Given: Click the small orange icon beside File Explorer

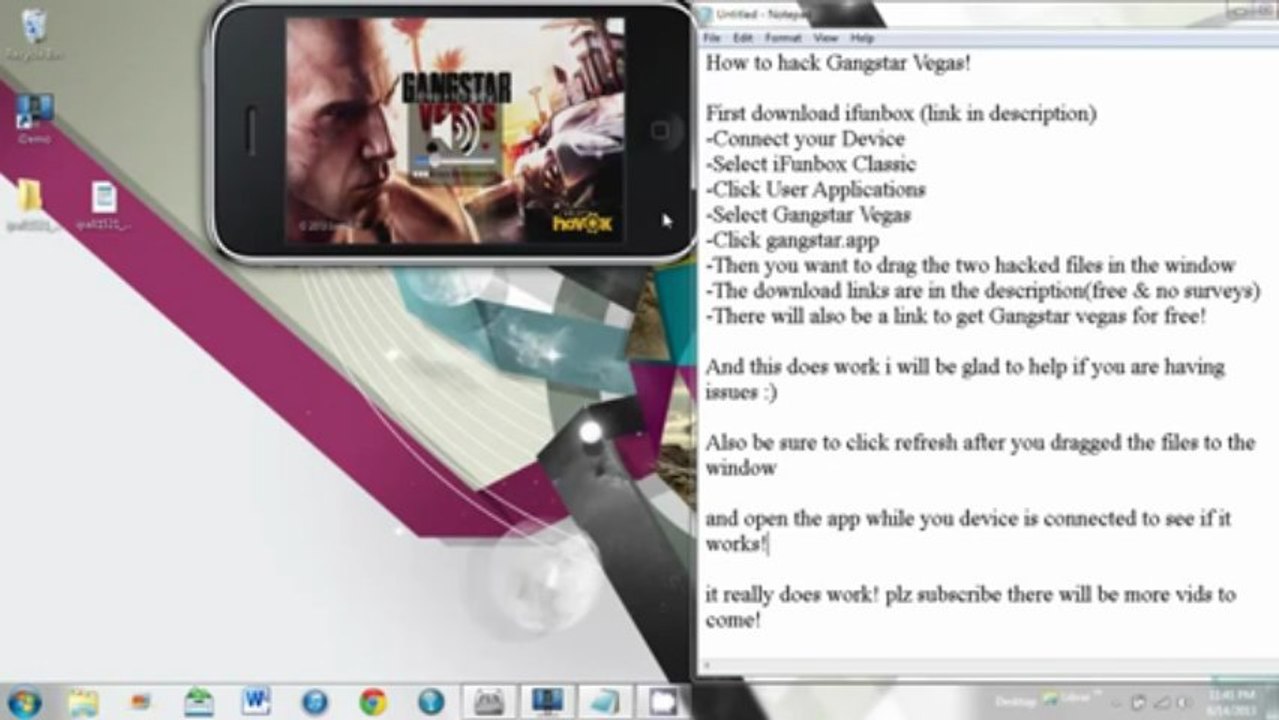Looking at the screenshot, I should click(141, 701).
